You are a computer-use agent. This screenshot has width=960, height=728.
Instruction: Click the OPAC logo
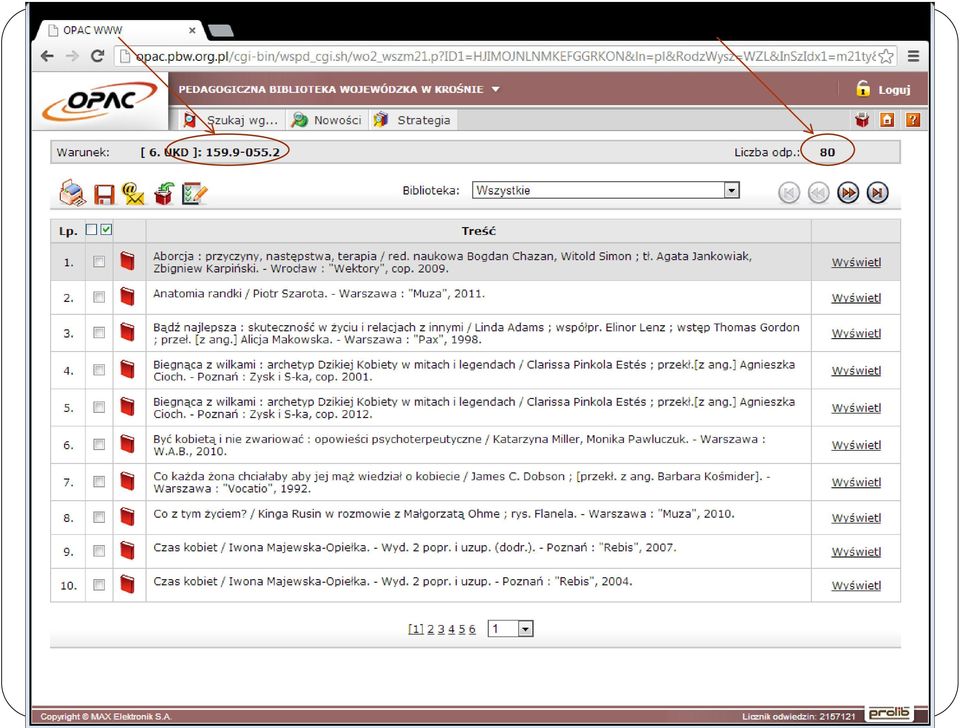(100, 100)
